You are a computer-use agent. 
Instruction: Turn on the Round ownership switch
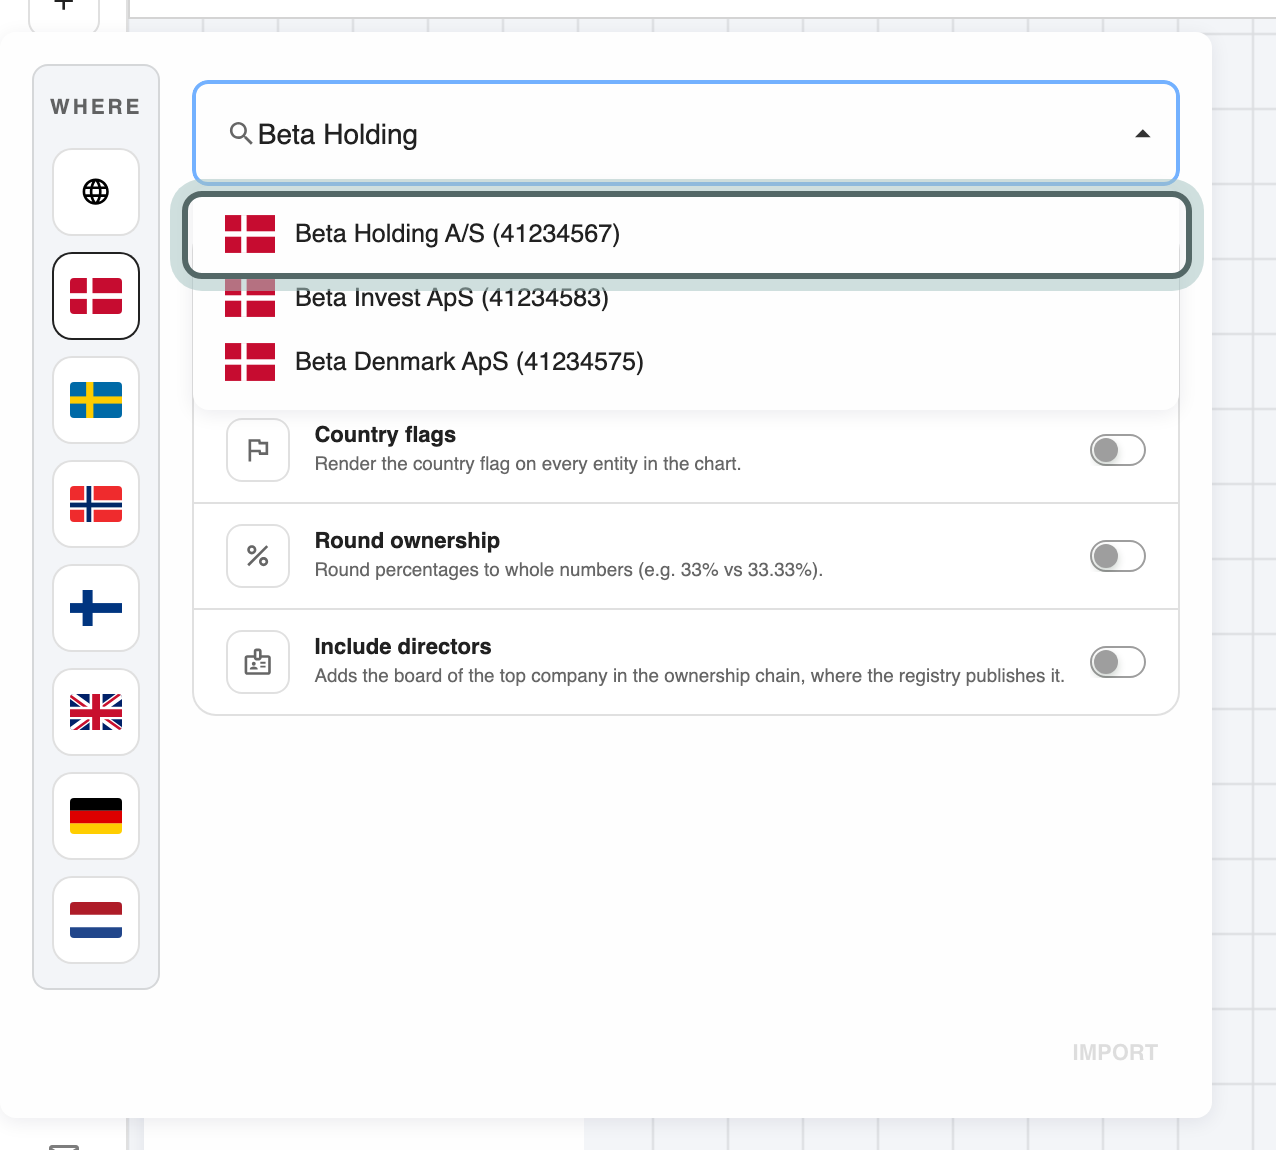1118,556
